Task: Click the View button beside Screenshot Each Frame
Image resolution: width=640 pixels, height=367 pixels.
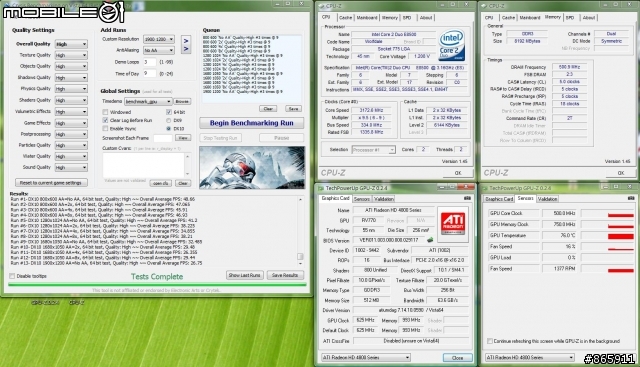Action: (183, 138)
